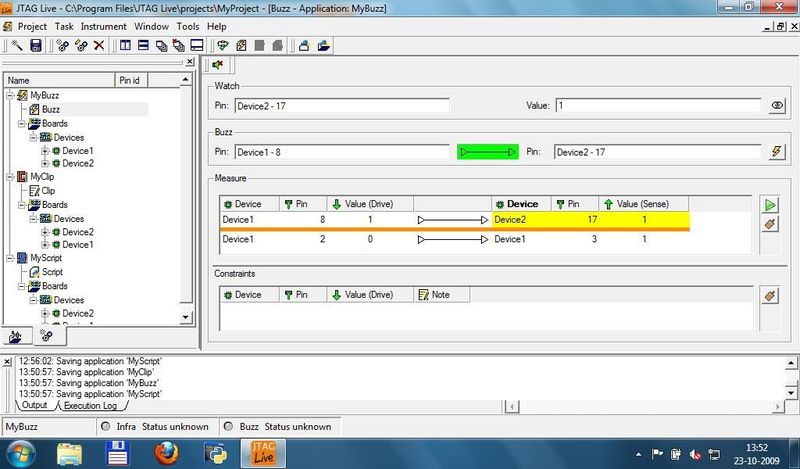Click the Watch Value input field
The height and width of the screenshot is (469, 800).
pyautogui.click(x=659, y=106)
